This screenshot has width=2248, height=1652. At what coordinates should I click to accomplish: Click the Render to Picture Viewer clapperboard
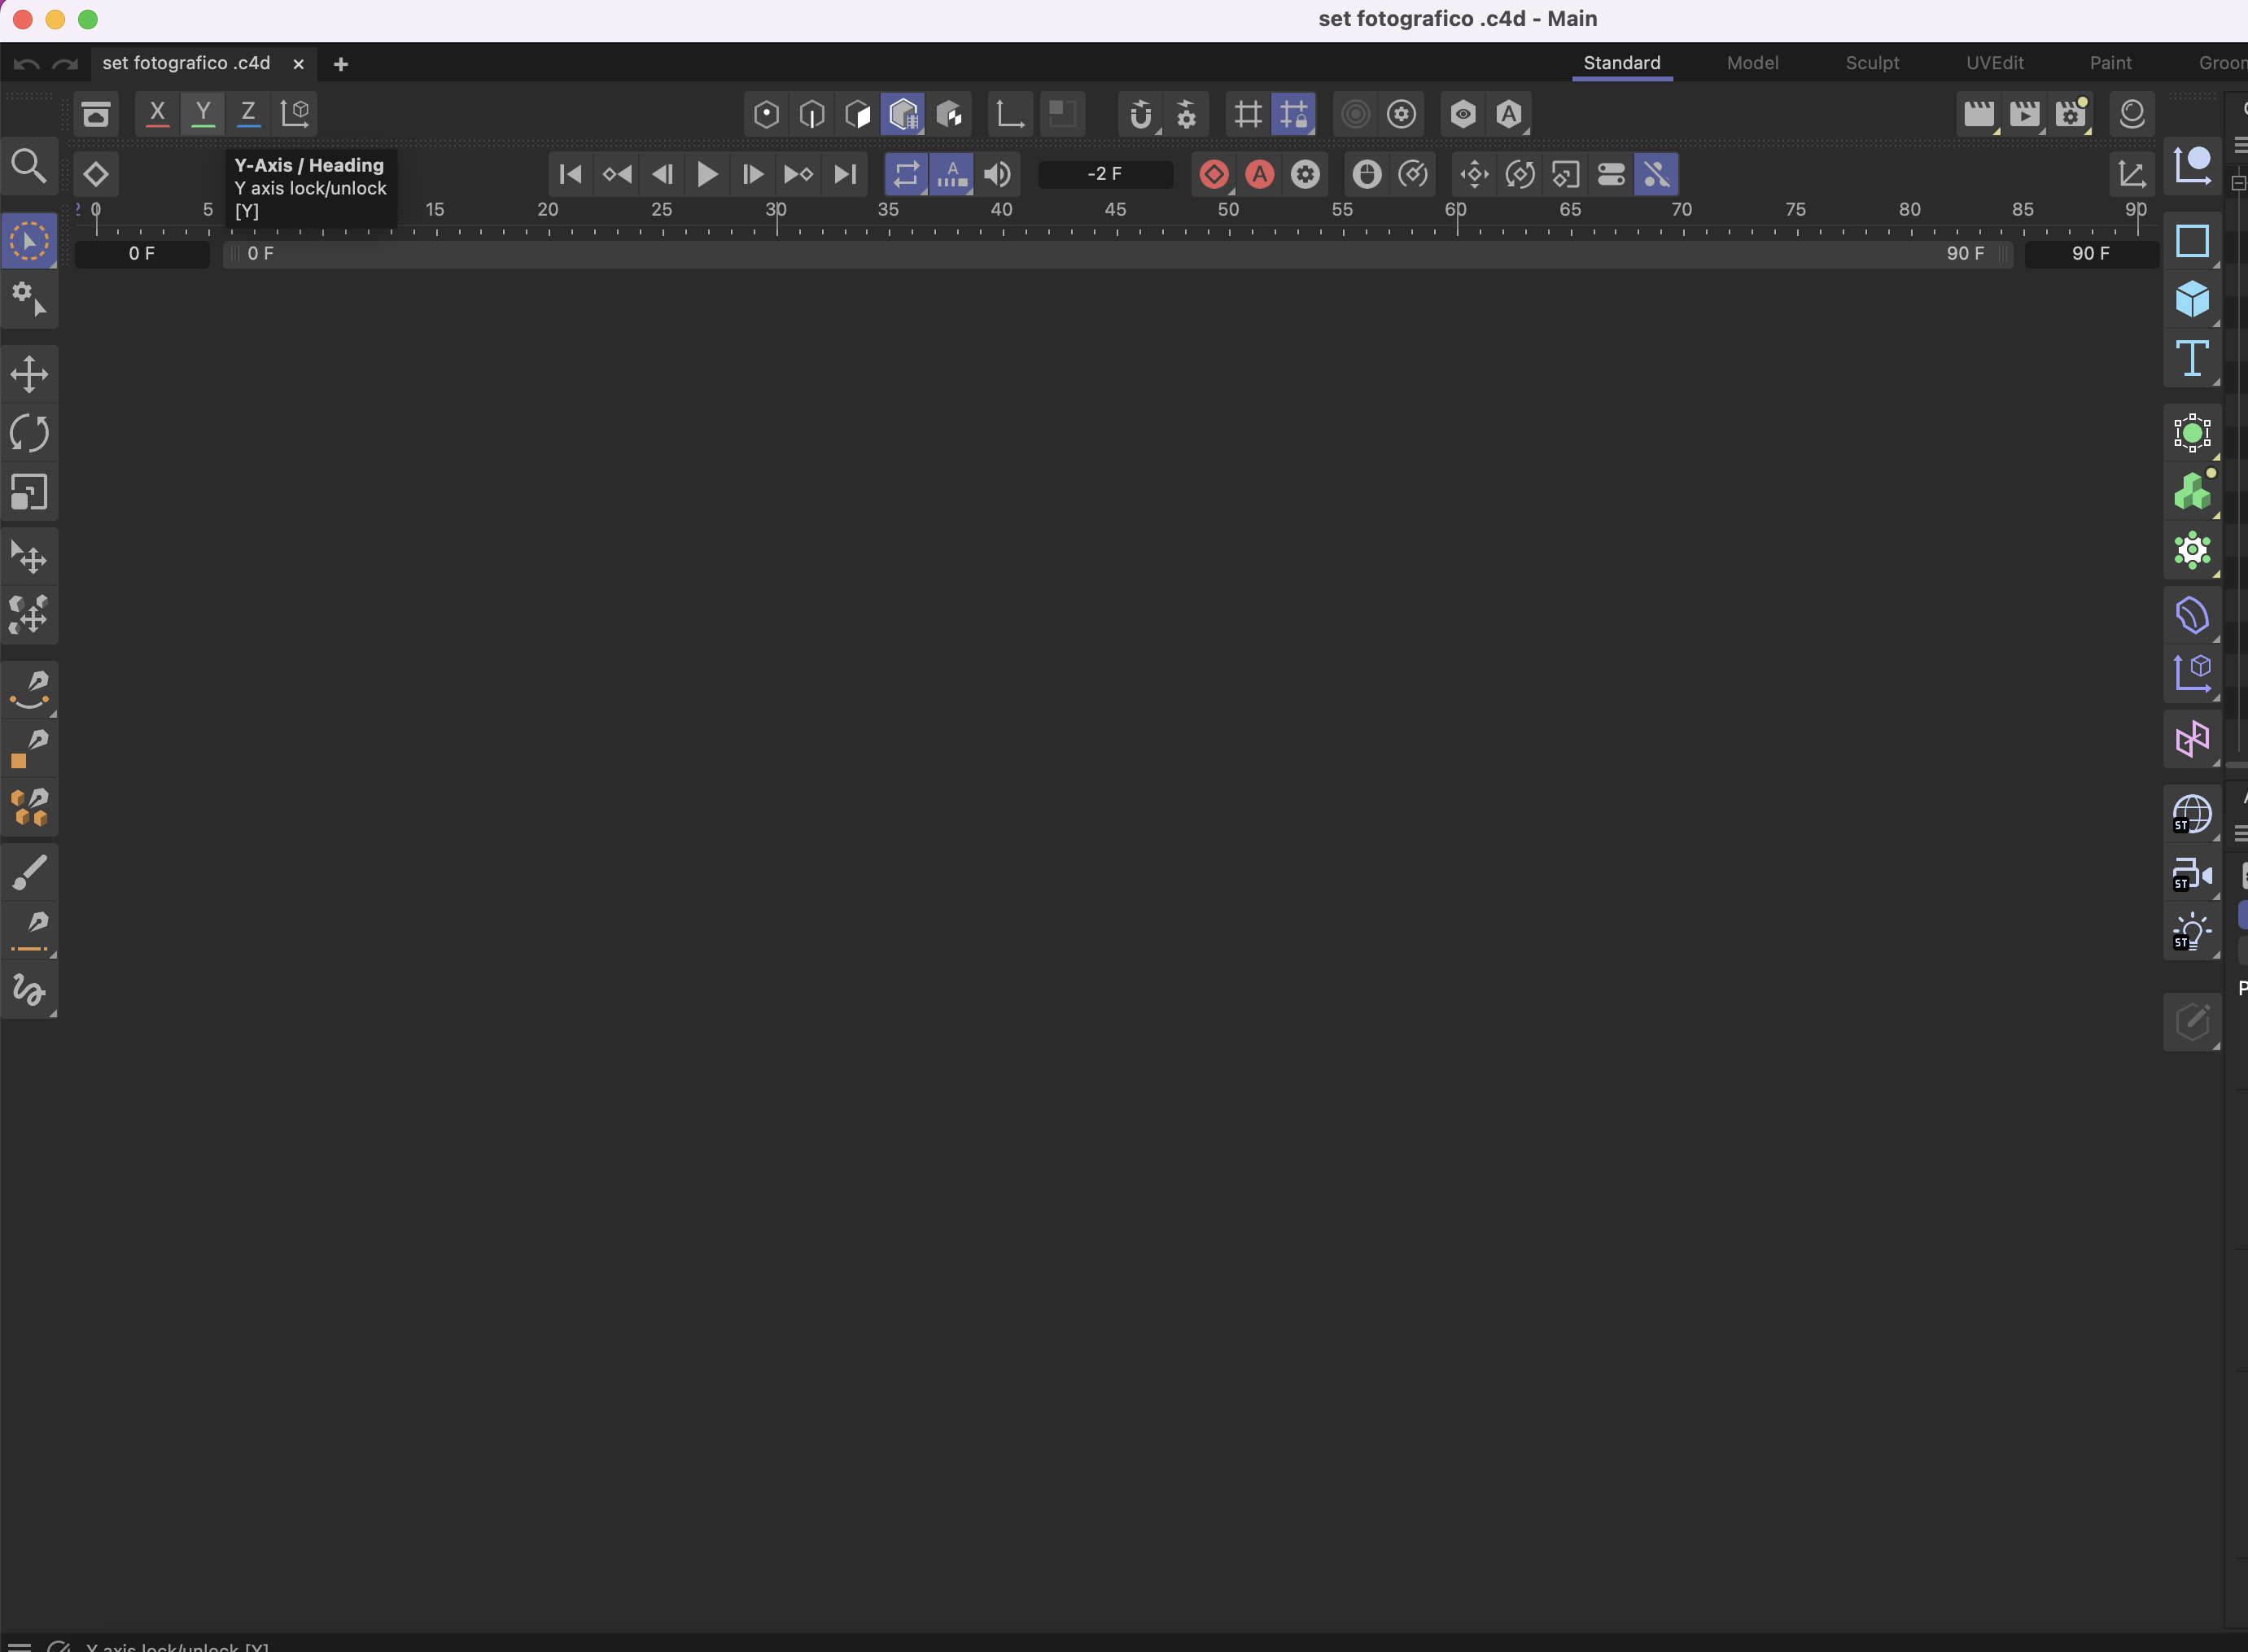tap(2024, 114)
